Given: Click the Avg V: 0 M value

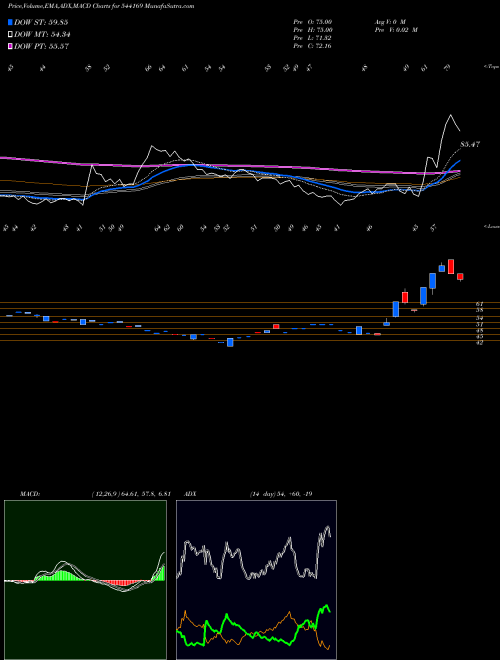Looking at the screenshot, I should (389, 22).
